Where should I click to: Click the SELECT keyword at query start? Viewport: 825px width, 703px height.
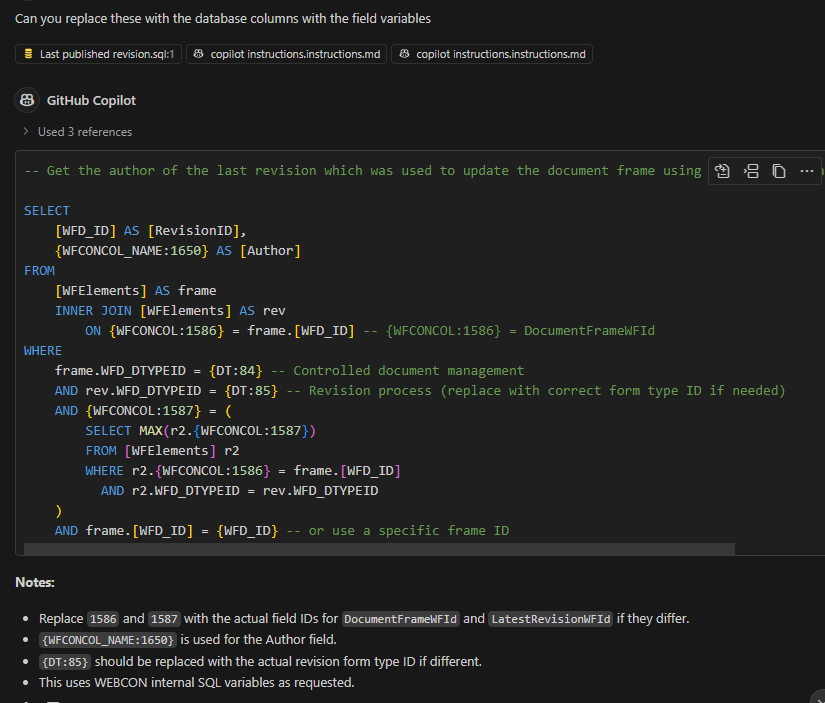(x=46, y=210)
